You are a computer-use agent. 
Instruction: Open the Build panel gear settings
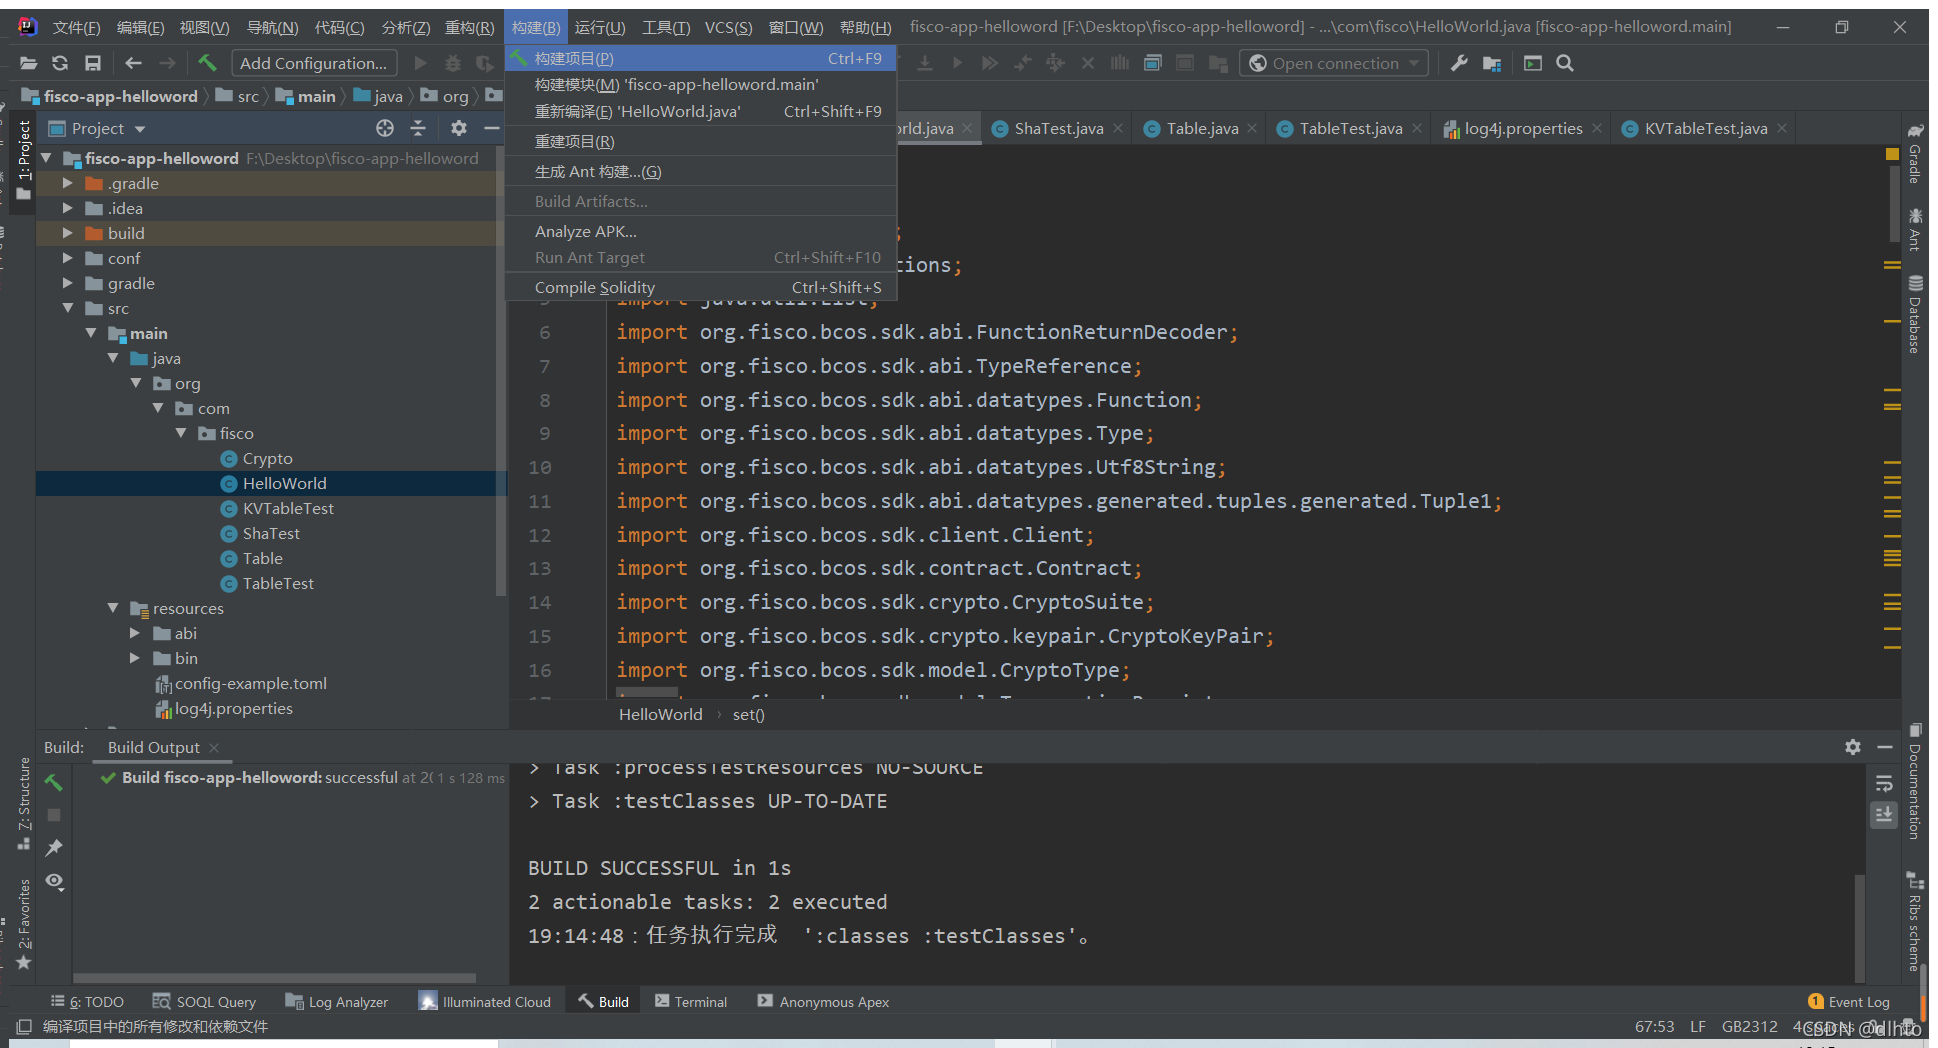tap(1853, 747)
